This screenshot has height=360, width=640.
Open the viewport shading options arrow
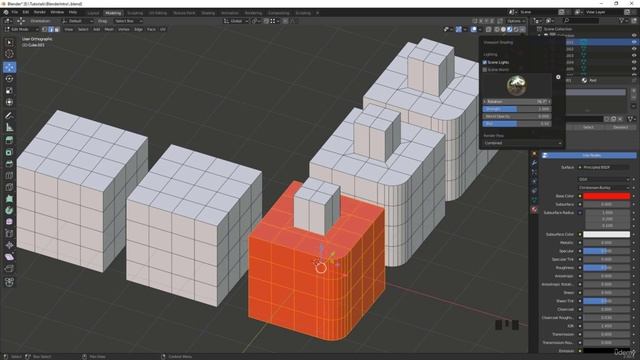tap(523, 29)
